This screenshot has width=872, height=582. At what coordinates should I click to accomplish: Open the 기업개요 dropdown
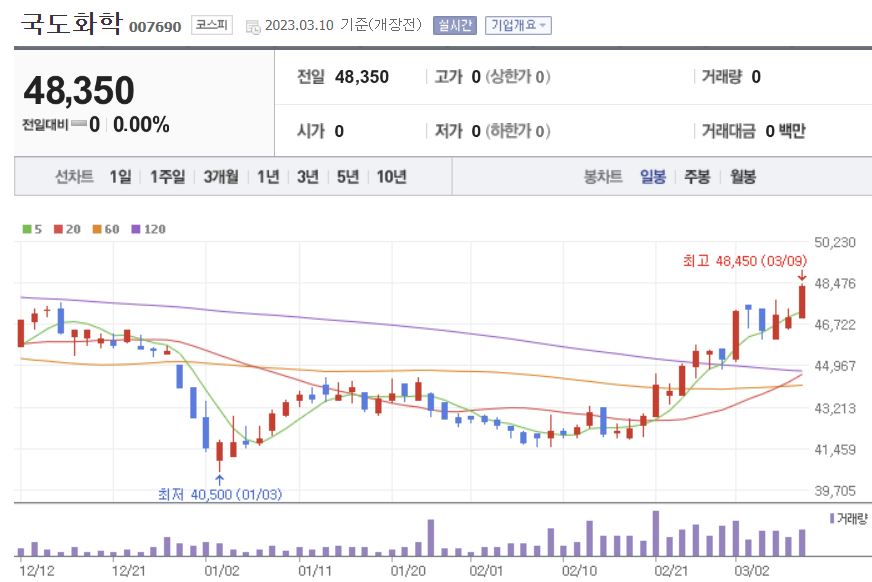coord(518,25)
